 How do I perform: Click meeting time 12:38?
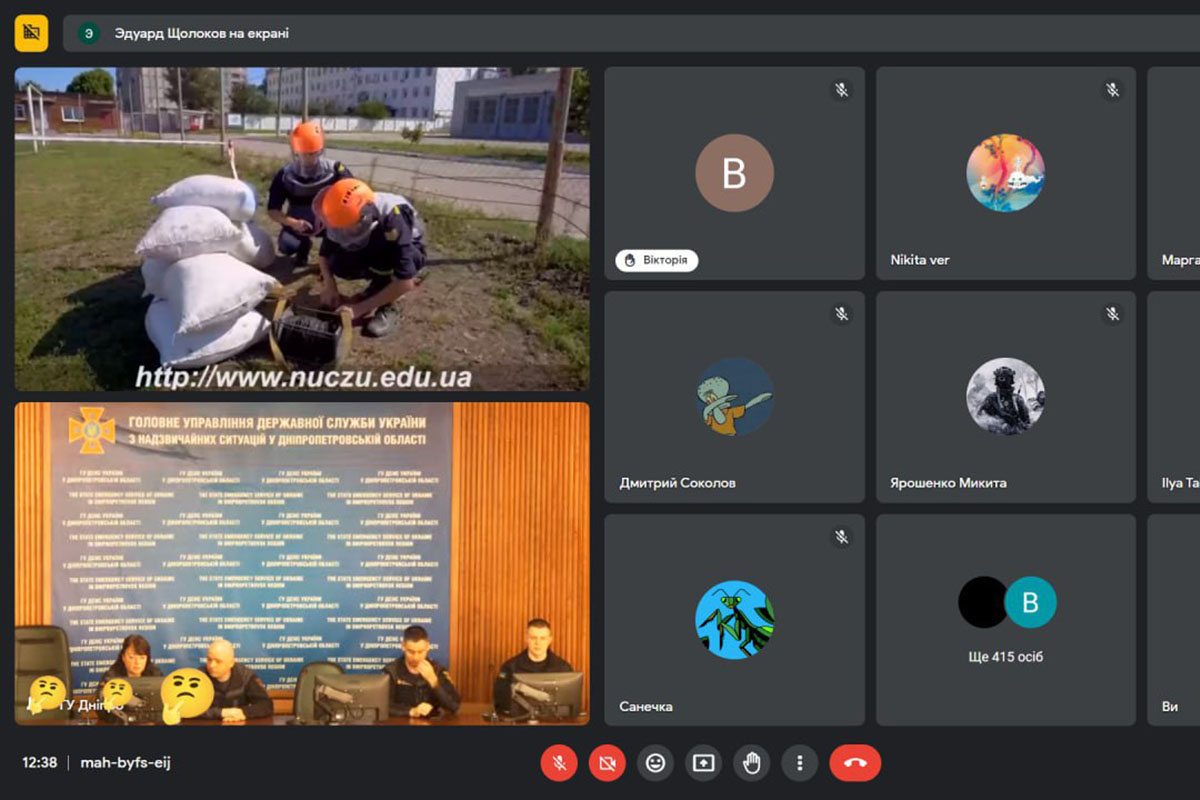tap(40, 762)
